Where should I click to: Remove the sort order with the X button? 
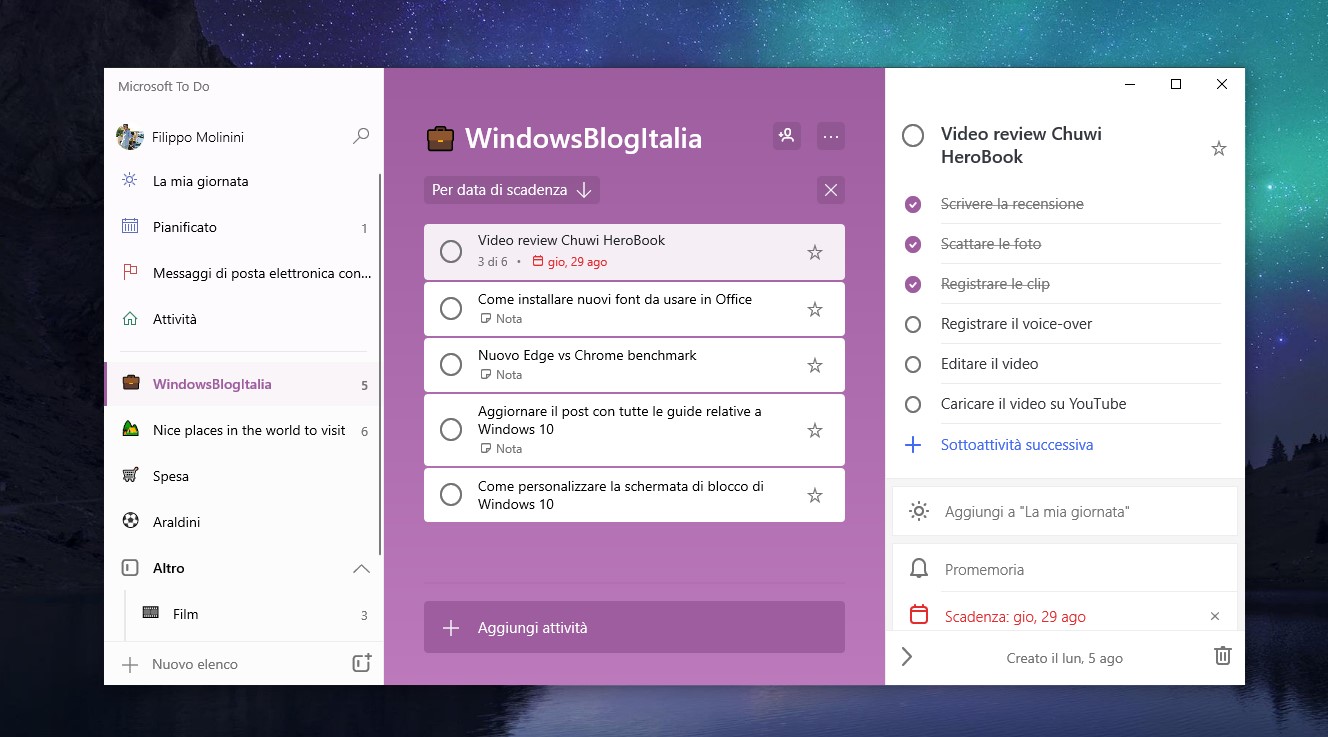[830, 190]
